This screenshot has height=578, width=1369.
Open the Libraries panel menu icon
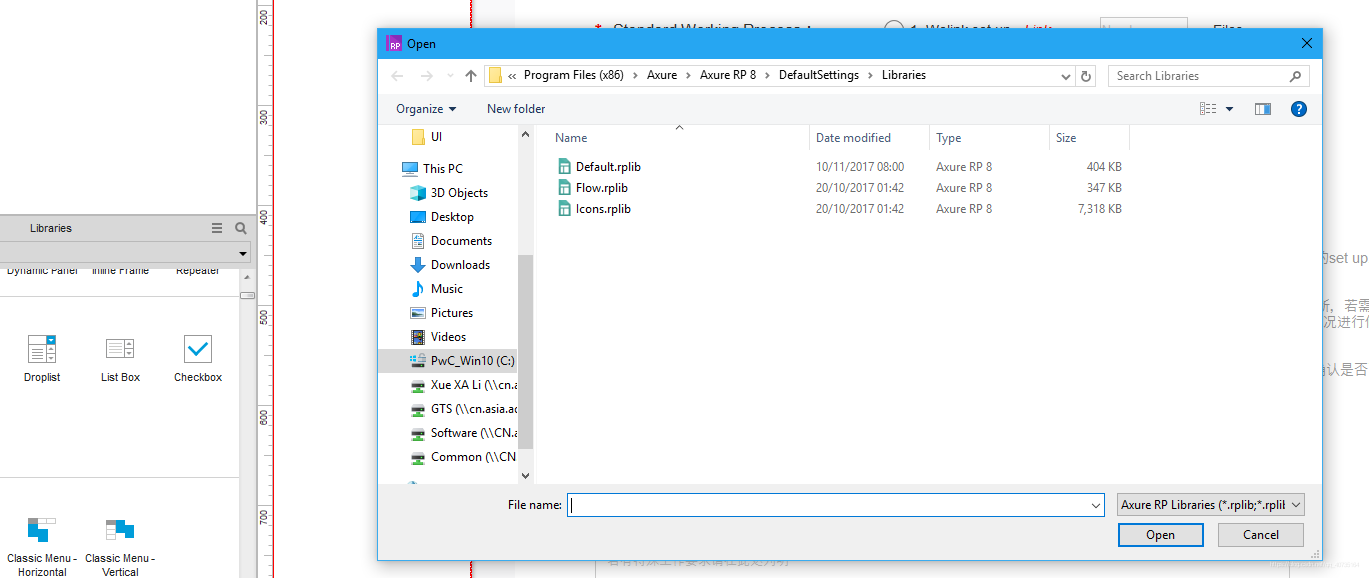tap(217, 228)
